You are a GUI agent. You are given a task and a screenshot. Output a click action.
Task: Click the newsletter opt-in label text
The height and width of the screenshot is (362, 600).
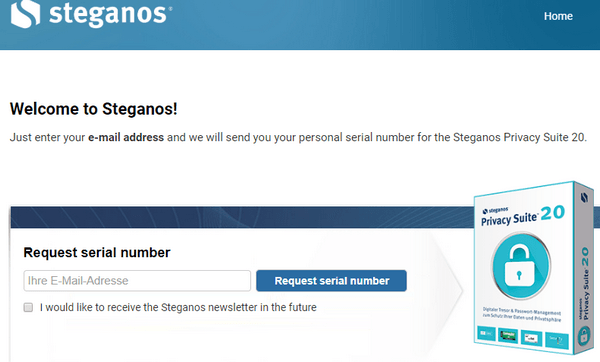click(178, 307)
